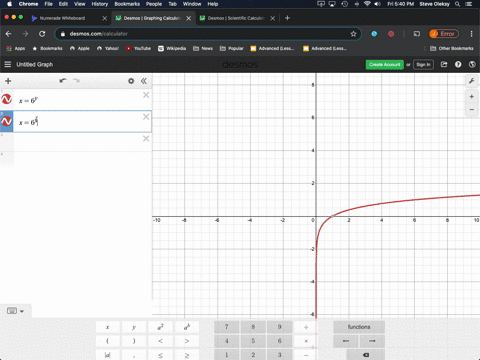This screenshot has width=480, height=360.
Task: Tap the x key on keypad
Action: click(x=107, y=327)
